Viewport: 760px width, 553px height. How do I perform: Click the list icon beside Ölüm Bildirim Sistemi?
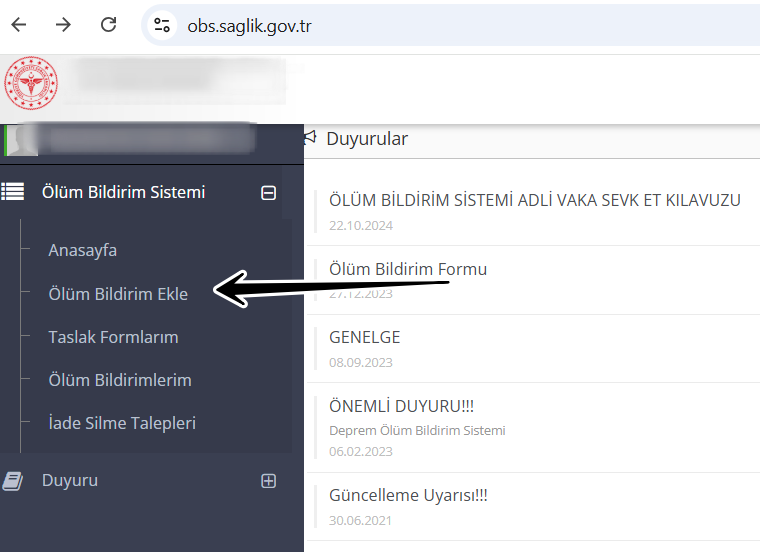tap(13, 191)
